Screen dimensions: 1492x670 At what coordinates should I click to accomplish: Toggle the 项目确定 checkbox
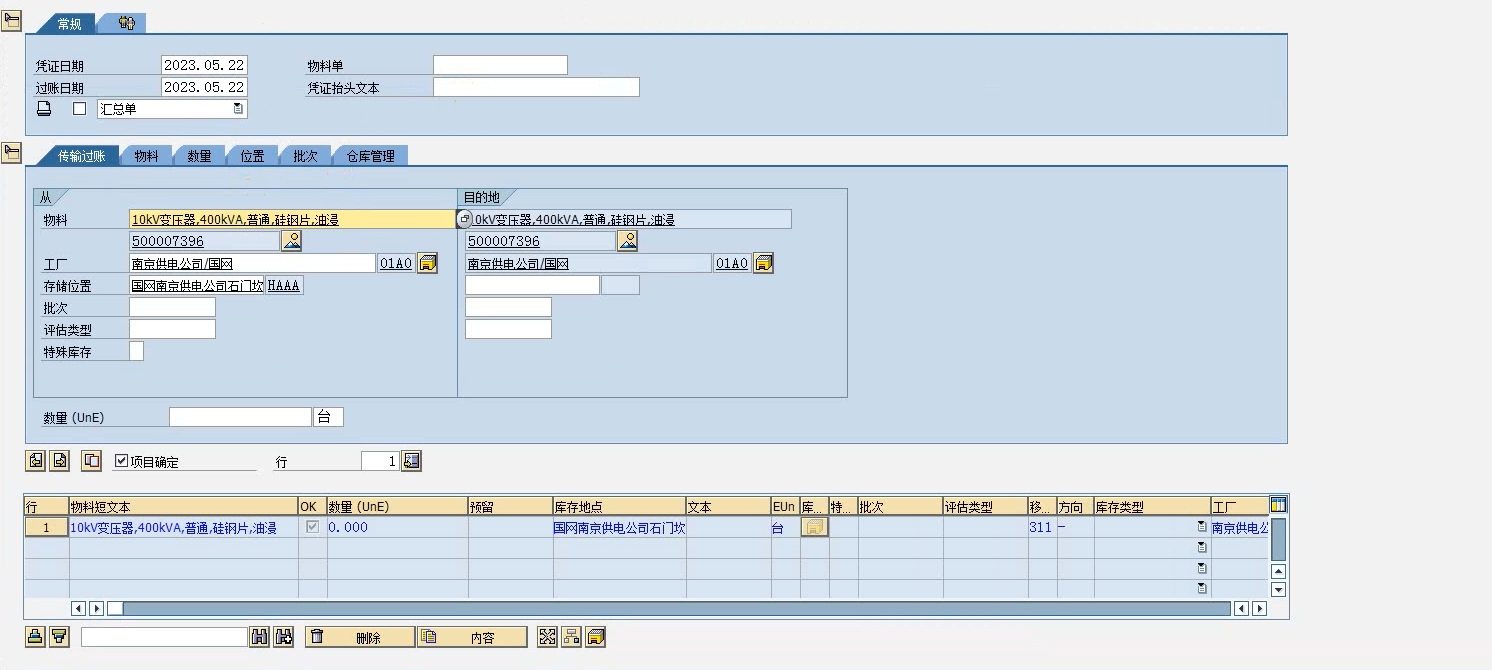pos(122,461)
